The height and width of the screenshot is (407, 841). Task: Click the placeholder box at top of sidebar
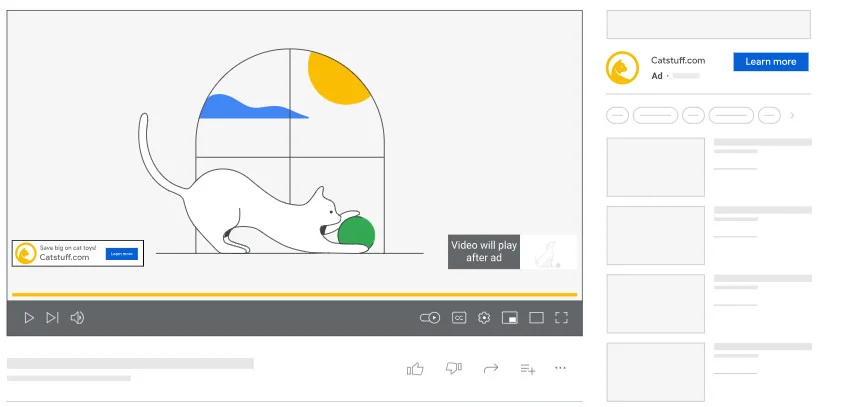709,25
